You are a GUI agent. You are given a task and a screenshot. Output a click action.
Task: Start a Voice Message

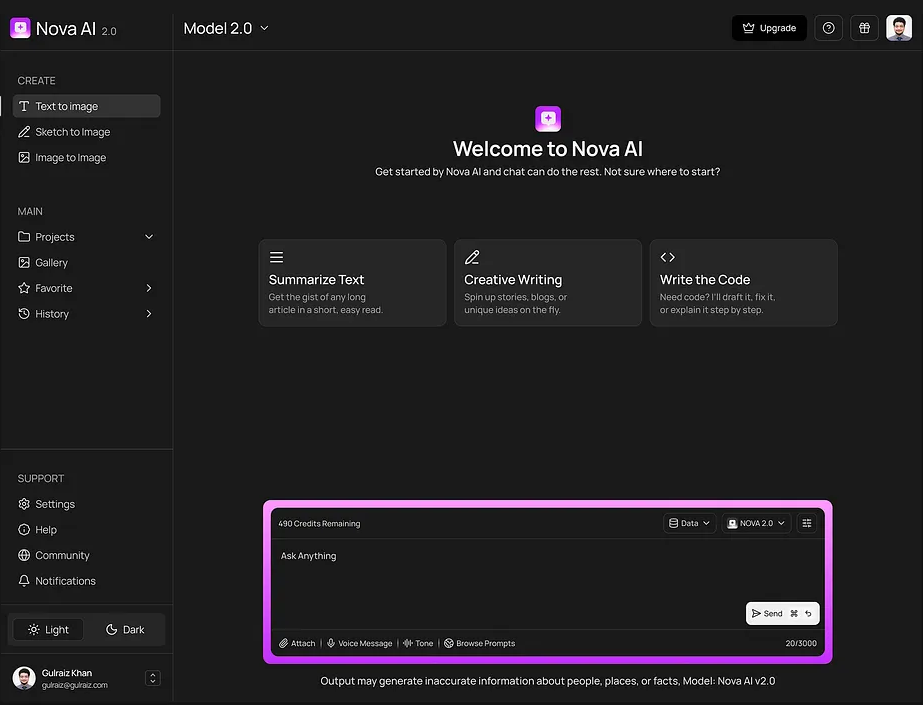[x=360, y=643]
